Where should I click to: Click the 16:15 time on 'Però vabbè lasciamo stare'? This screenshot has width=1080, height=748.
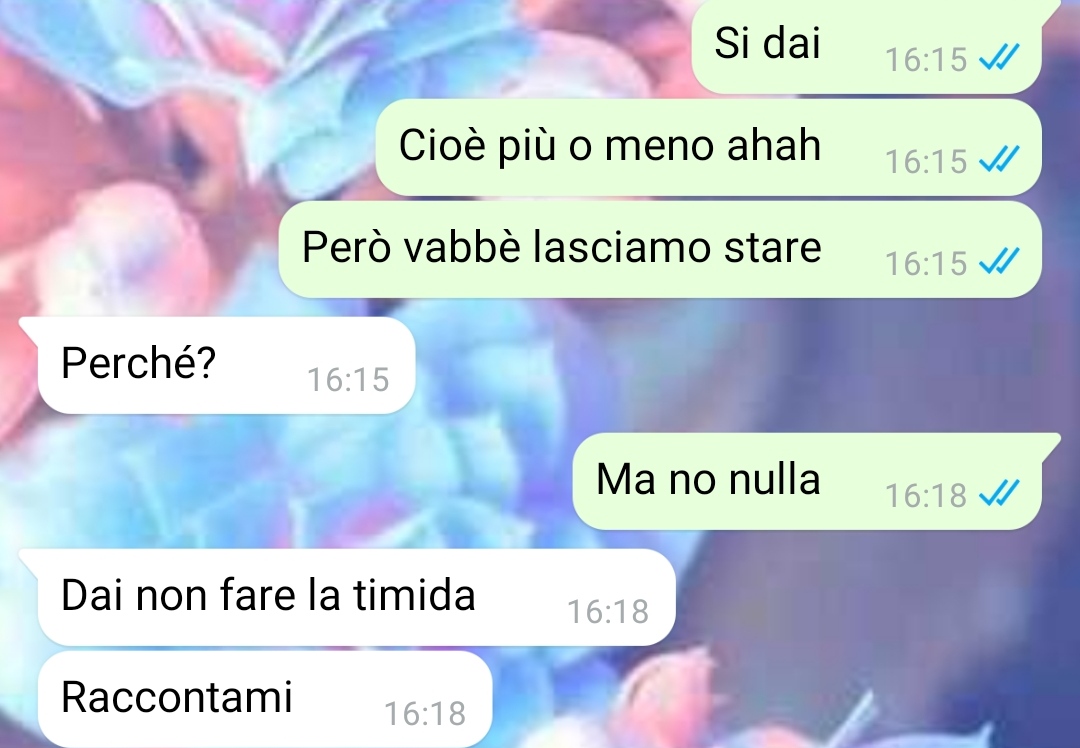926,263
